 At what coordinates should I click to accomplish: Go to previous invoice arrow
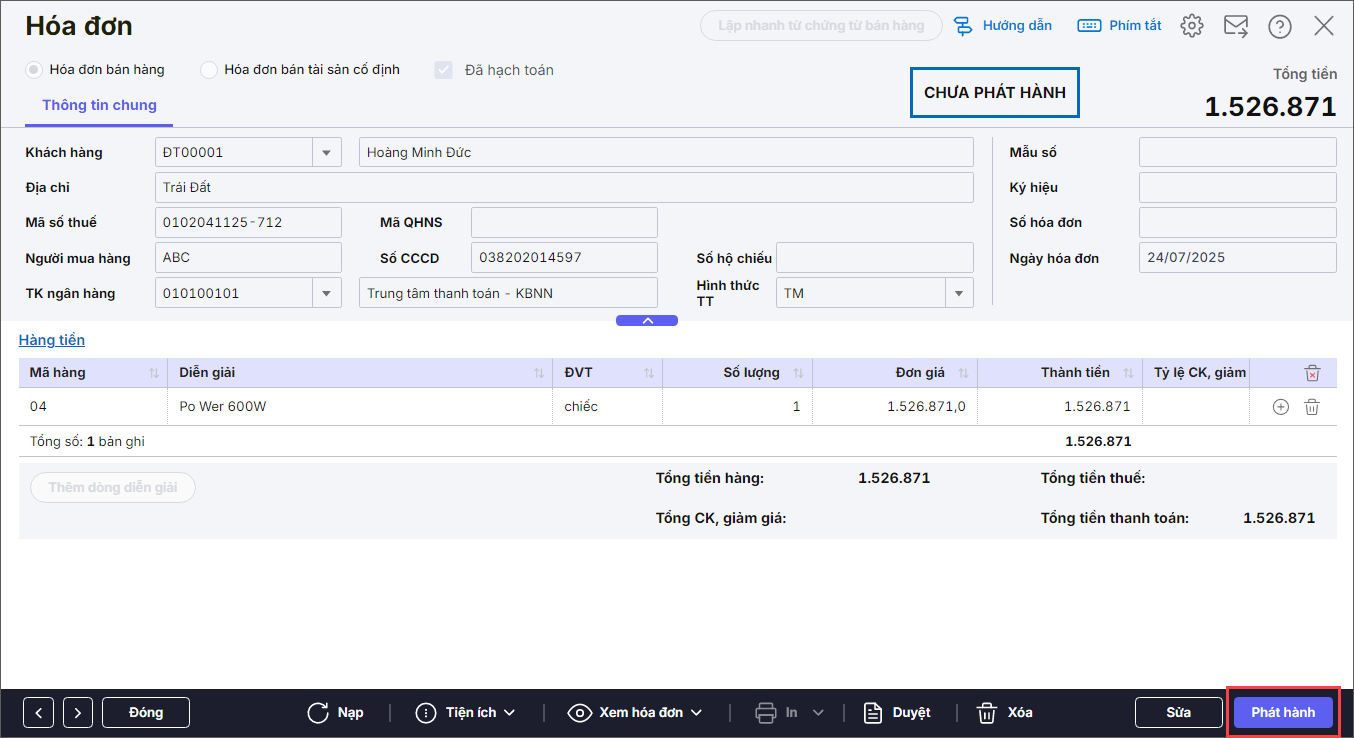[x=38, y=712]
